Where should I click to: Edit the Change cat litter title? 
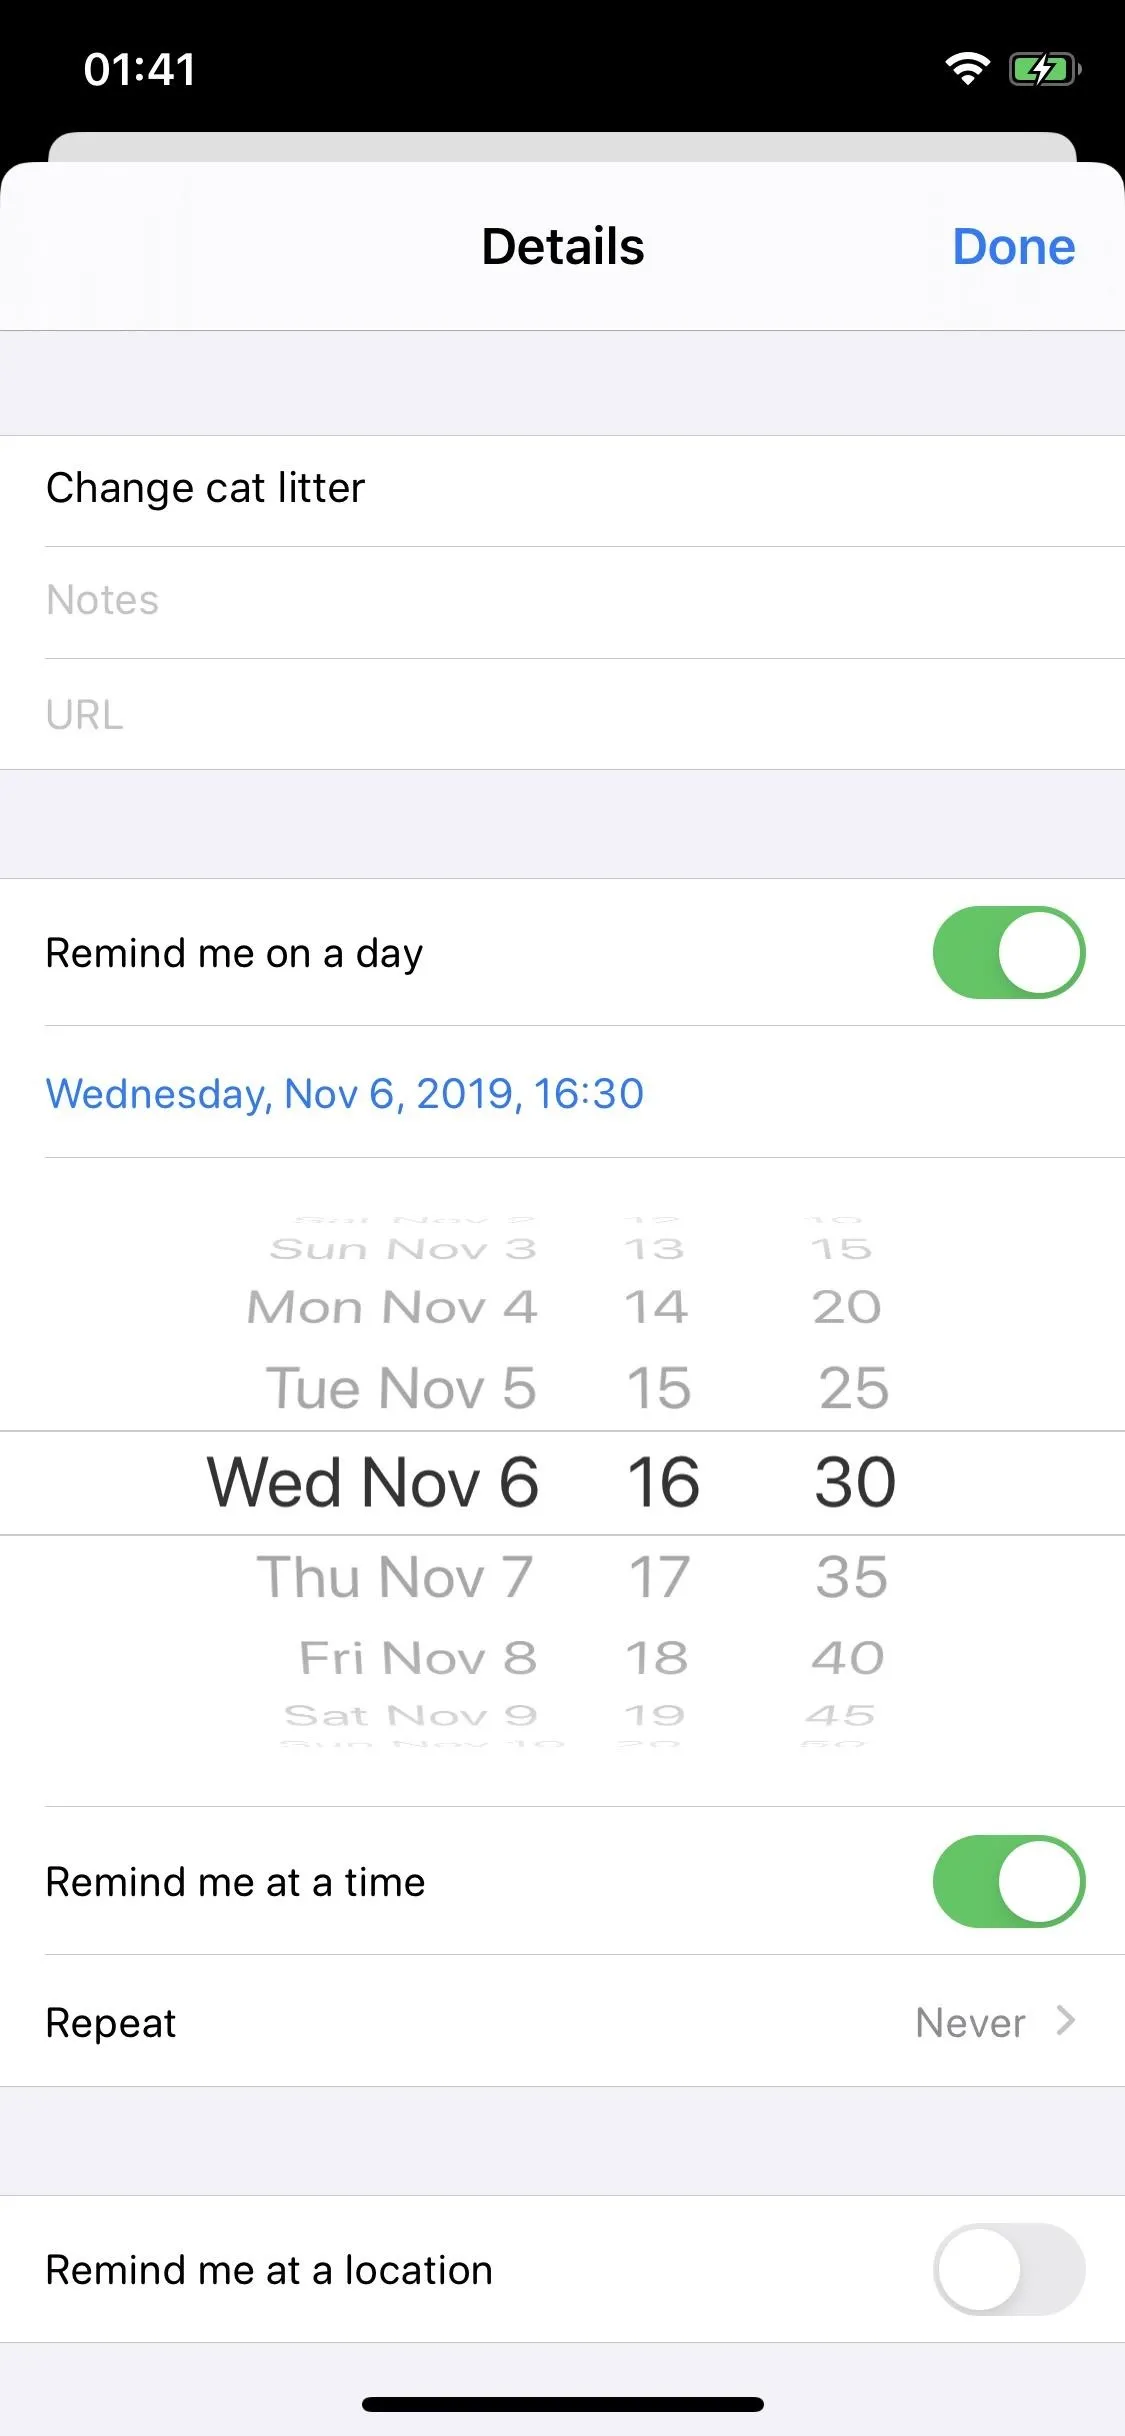point(562,490)
